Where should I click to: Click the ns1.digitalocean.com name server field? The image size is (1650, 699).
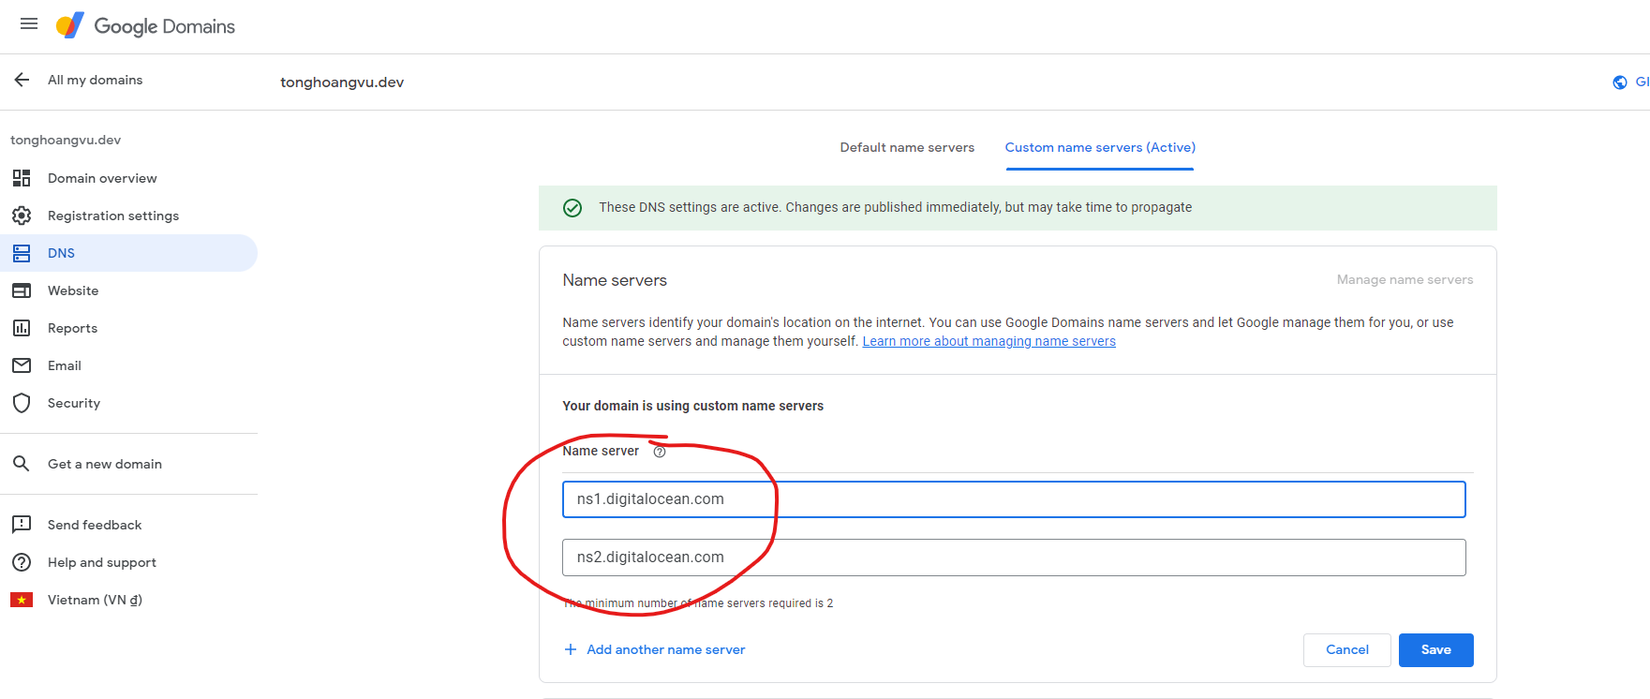1013,499
